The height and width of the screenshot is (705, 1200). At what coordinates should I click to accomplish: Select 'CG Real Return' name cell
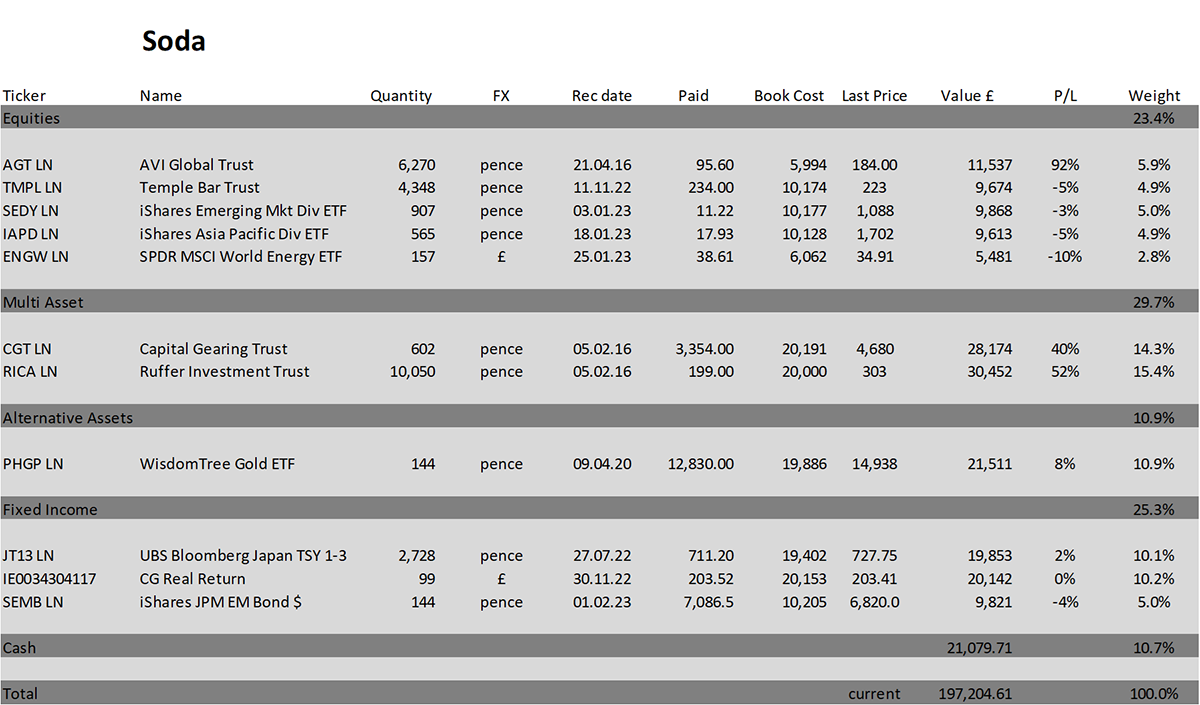[x=192, y=579]
